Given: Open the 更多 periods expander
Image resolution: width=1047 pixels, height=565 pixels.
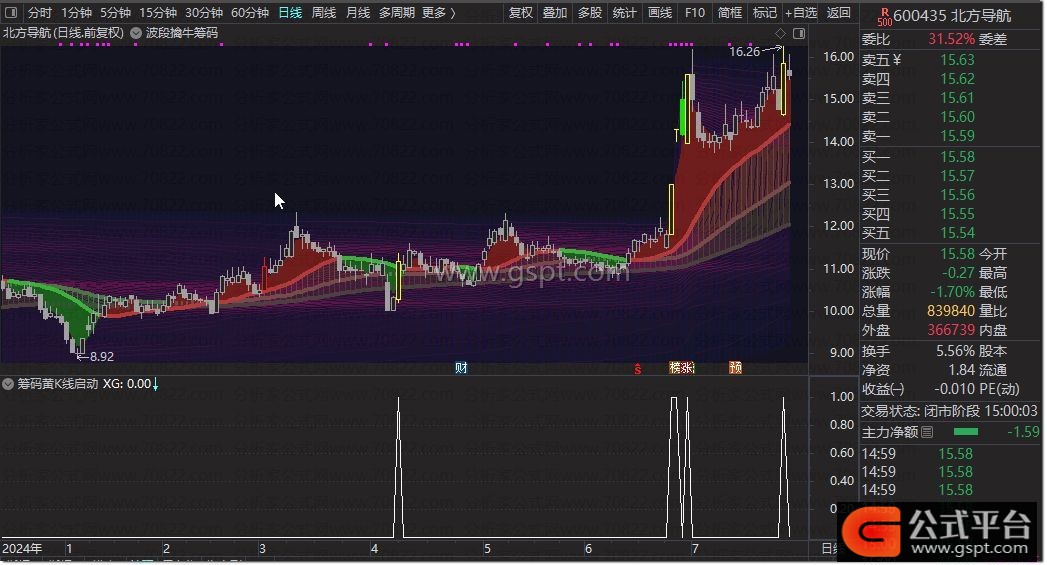Looking at the screenshot, I should click(x=439, y=13).
